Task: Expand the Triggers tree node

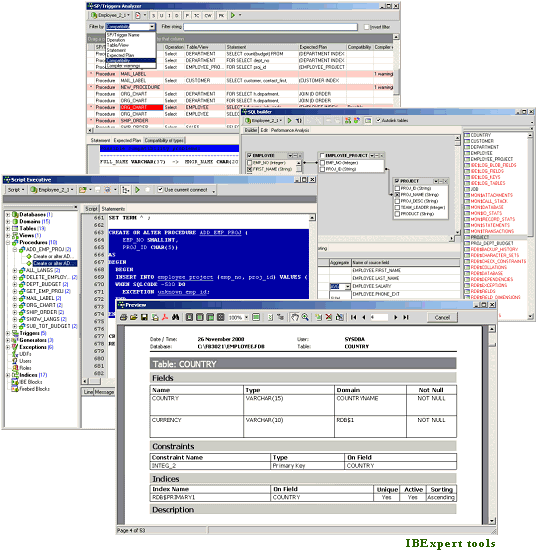Action: (x=8, y=333)
